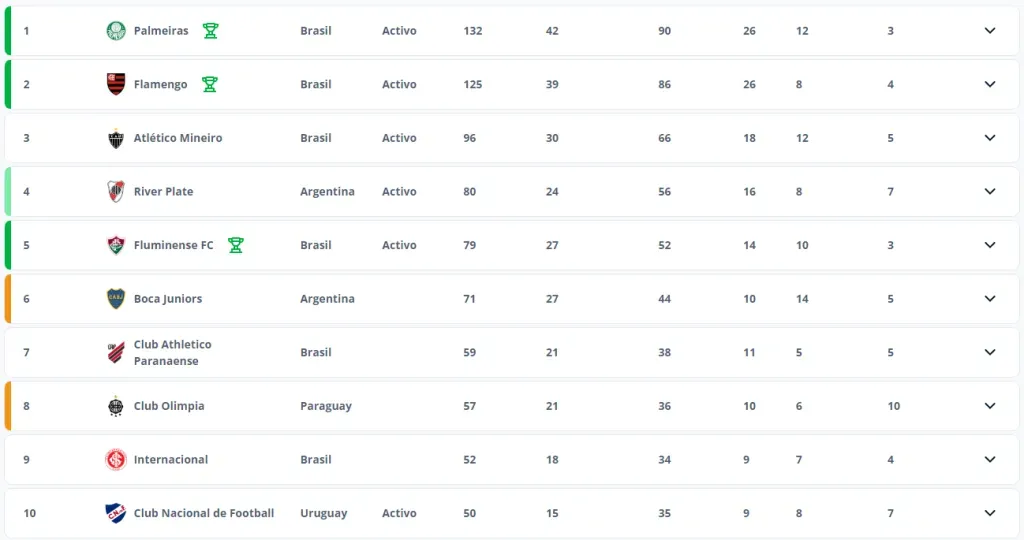Expand the River Plate row chevron
Image resolution: width=1024 pixels, height=540 pixels.
click(990, 191)
